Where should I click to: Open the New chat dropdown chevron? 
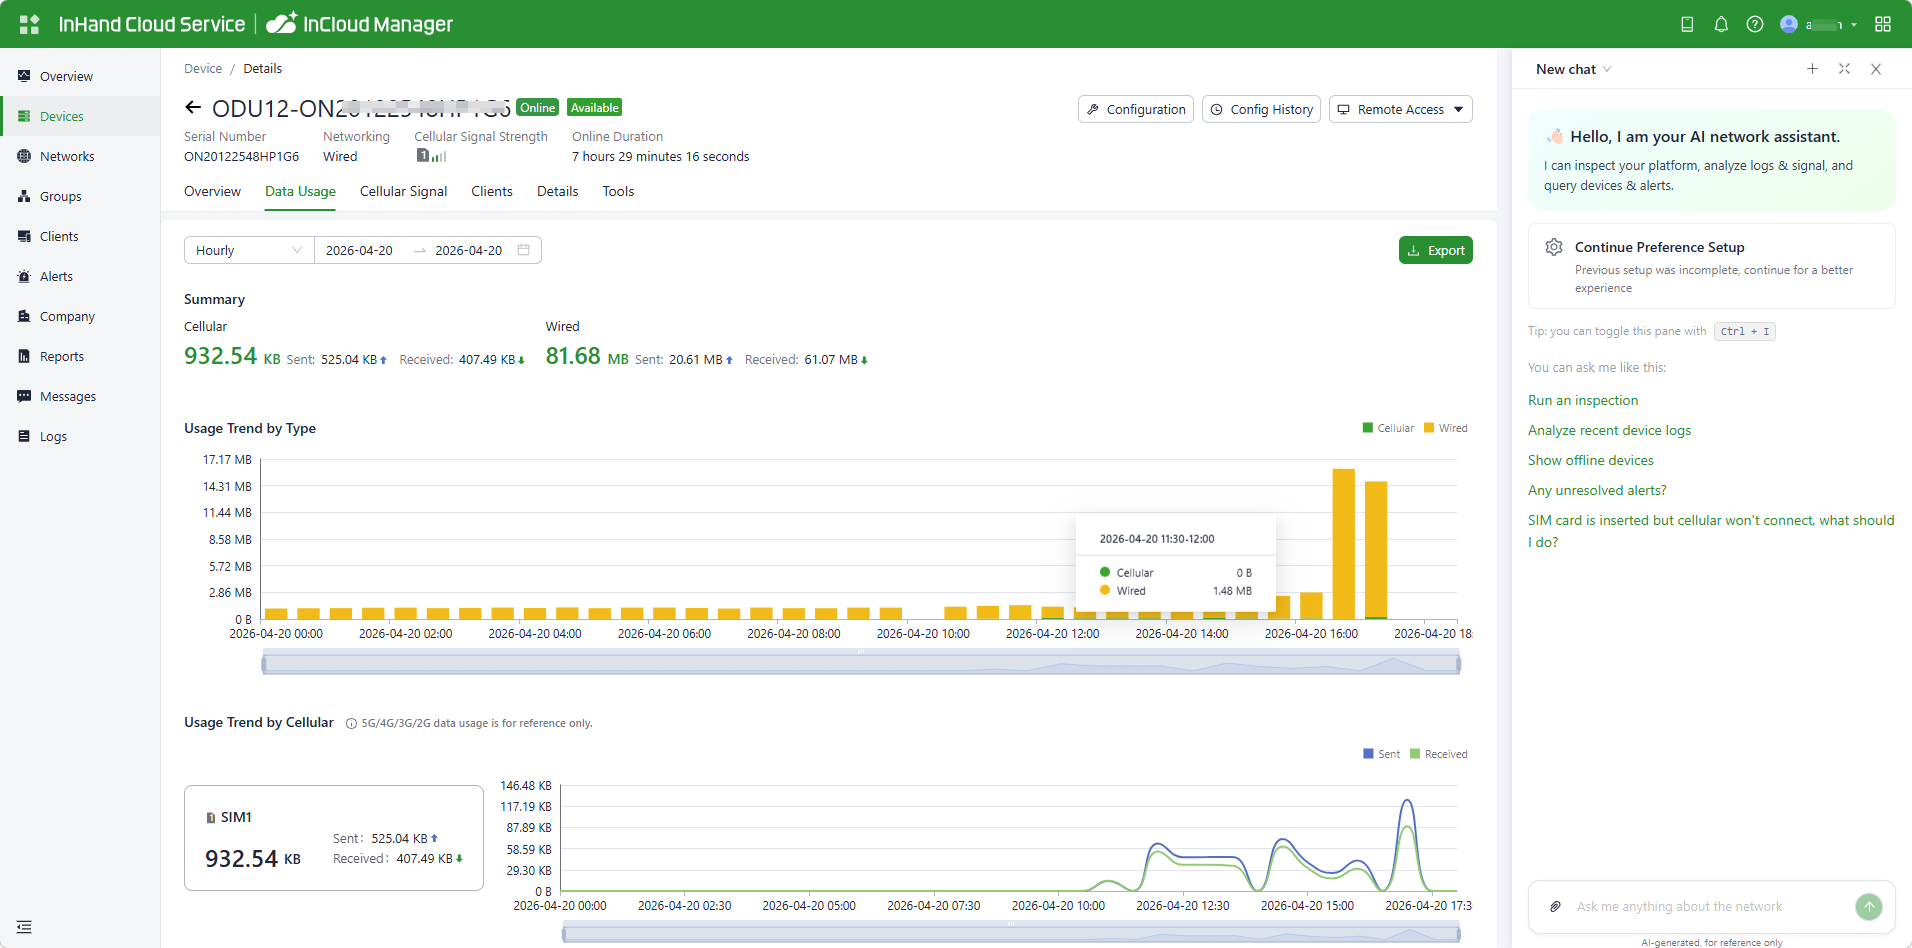tap(1607, 69)
